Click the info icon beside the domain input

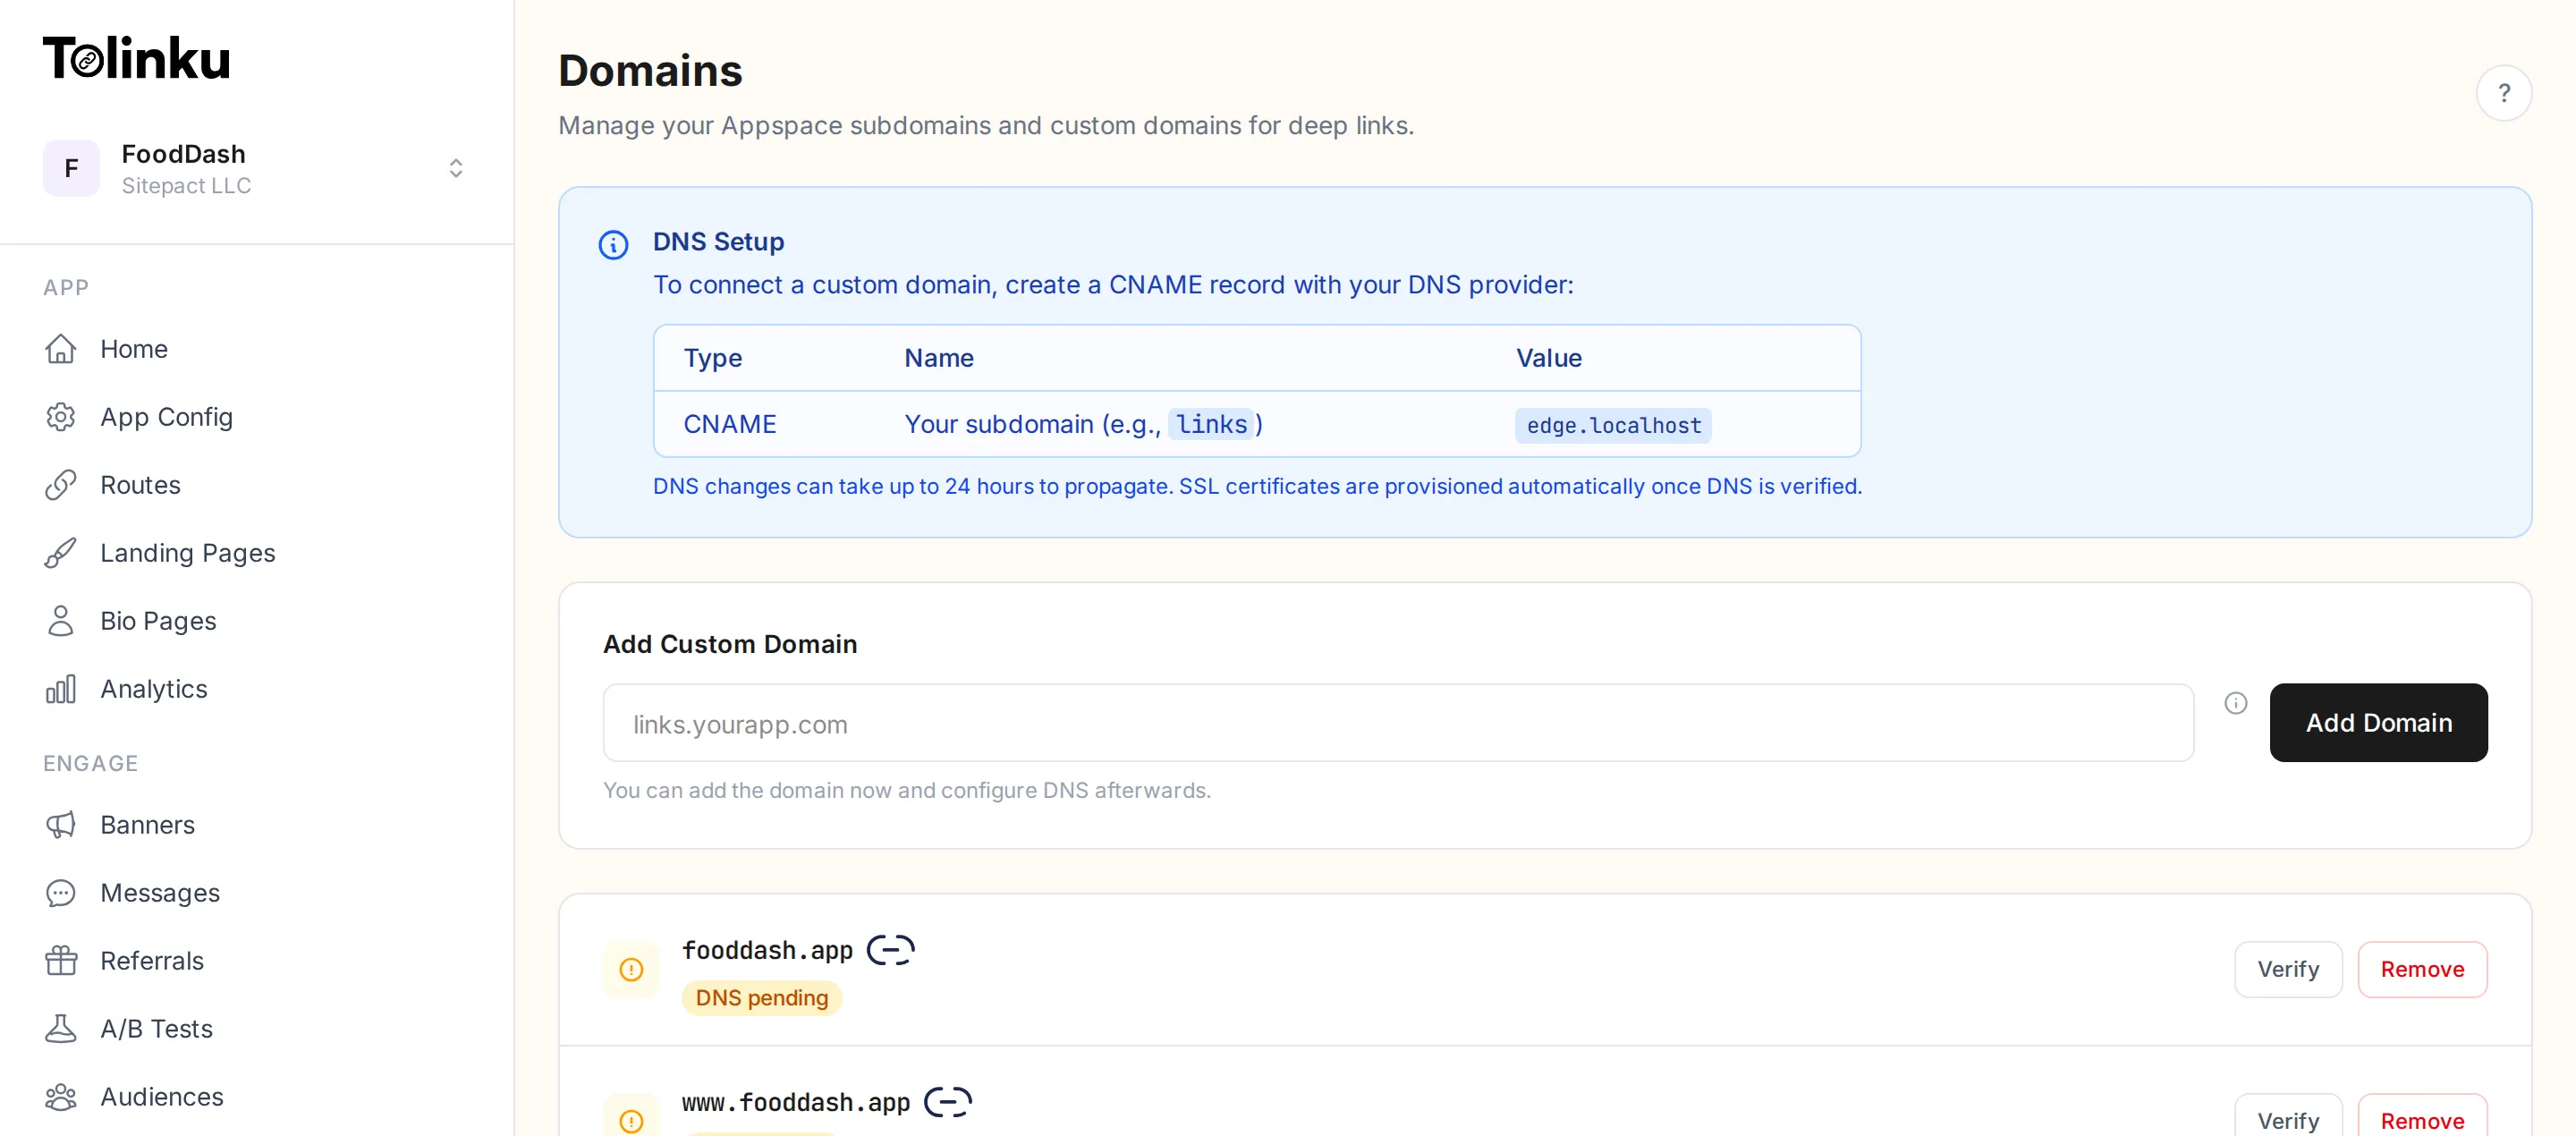click(2236, 703)
